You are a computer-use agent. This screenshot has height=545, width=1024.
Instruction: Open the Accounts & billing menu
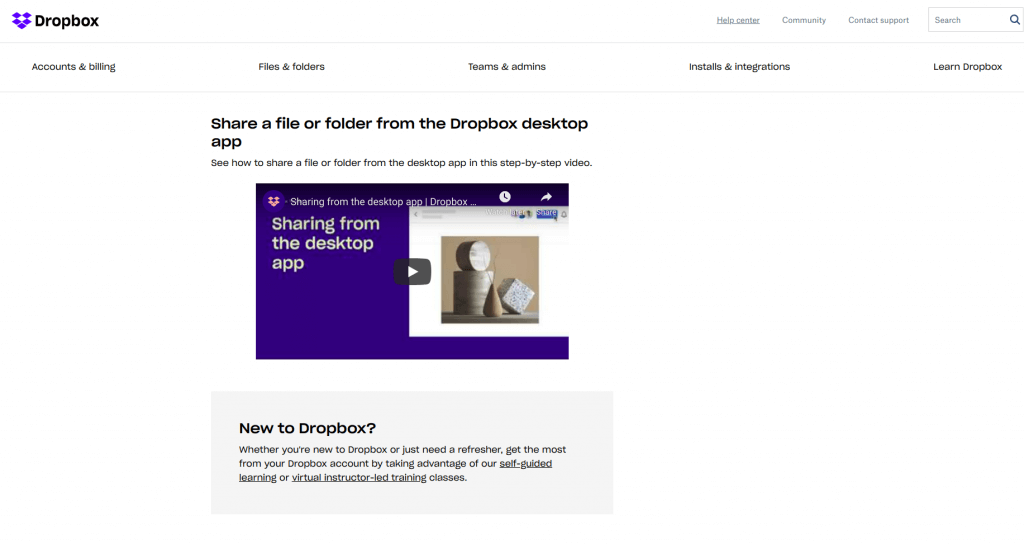(73, 67)
